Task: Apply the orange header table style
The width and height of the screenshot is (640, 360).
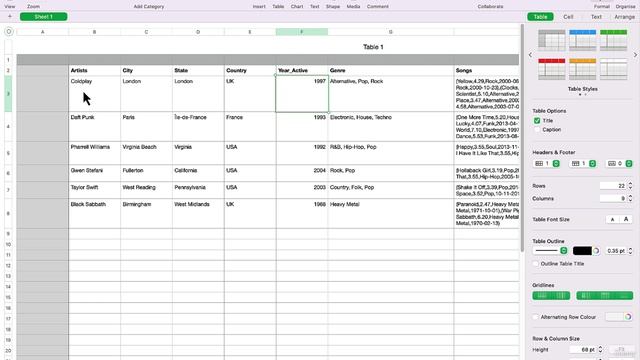Action: click(x=582, y=69)
